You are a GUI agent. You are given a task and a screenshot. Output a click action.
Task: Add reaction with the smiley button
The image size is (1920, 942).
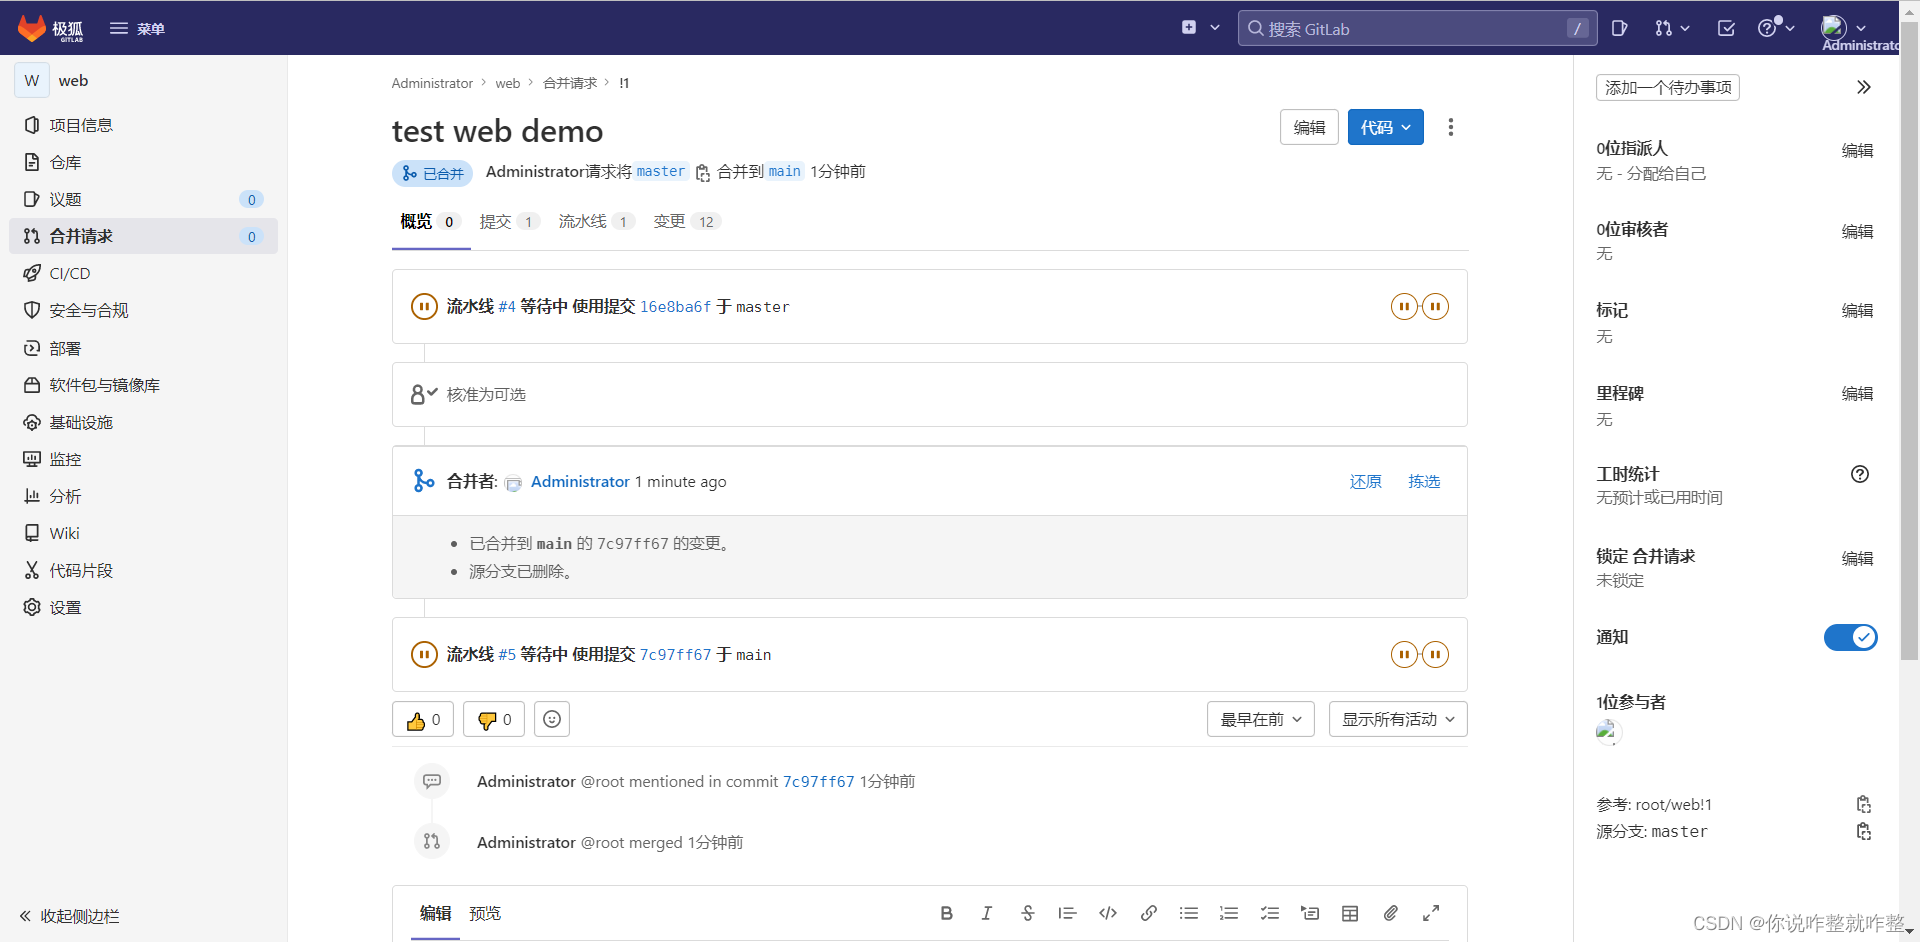[552, 720]
